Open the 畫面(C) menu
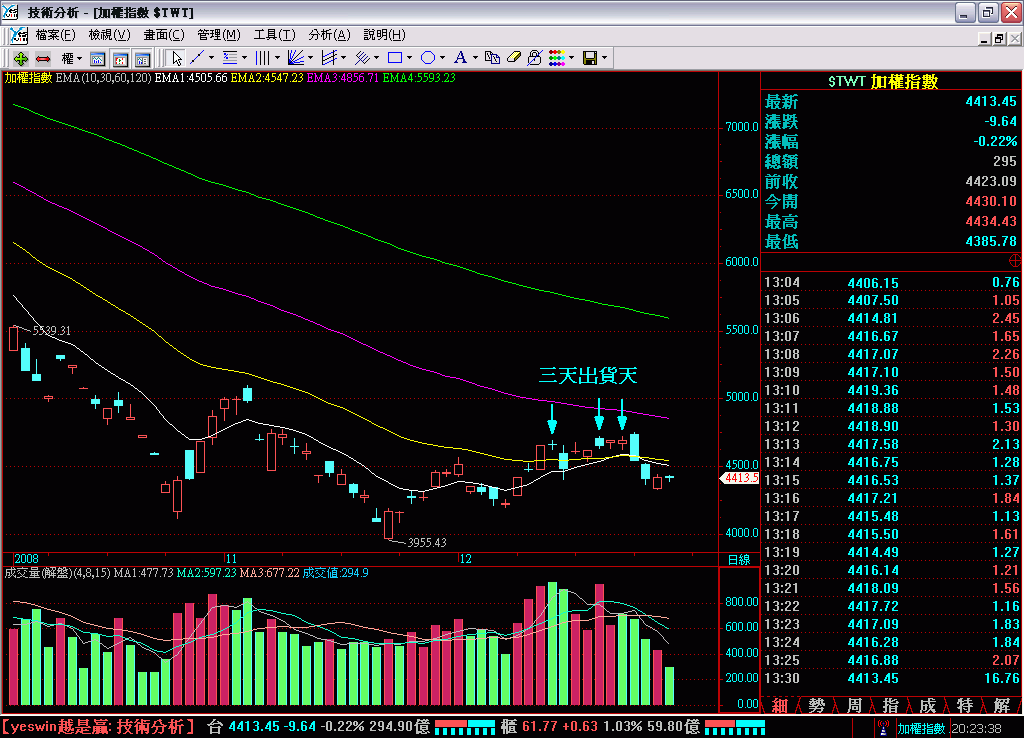 [164, 35]
